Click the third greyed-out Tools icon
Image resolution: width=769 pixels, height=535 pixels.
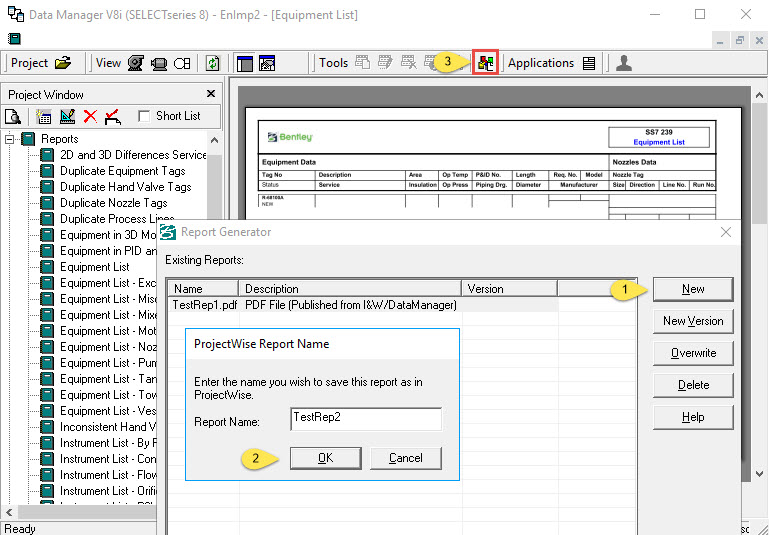409,63
